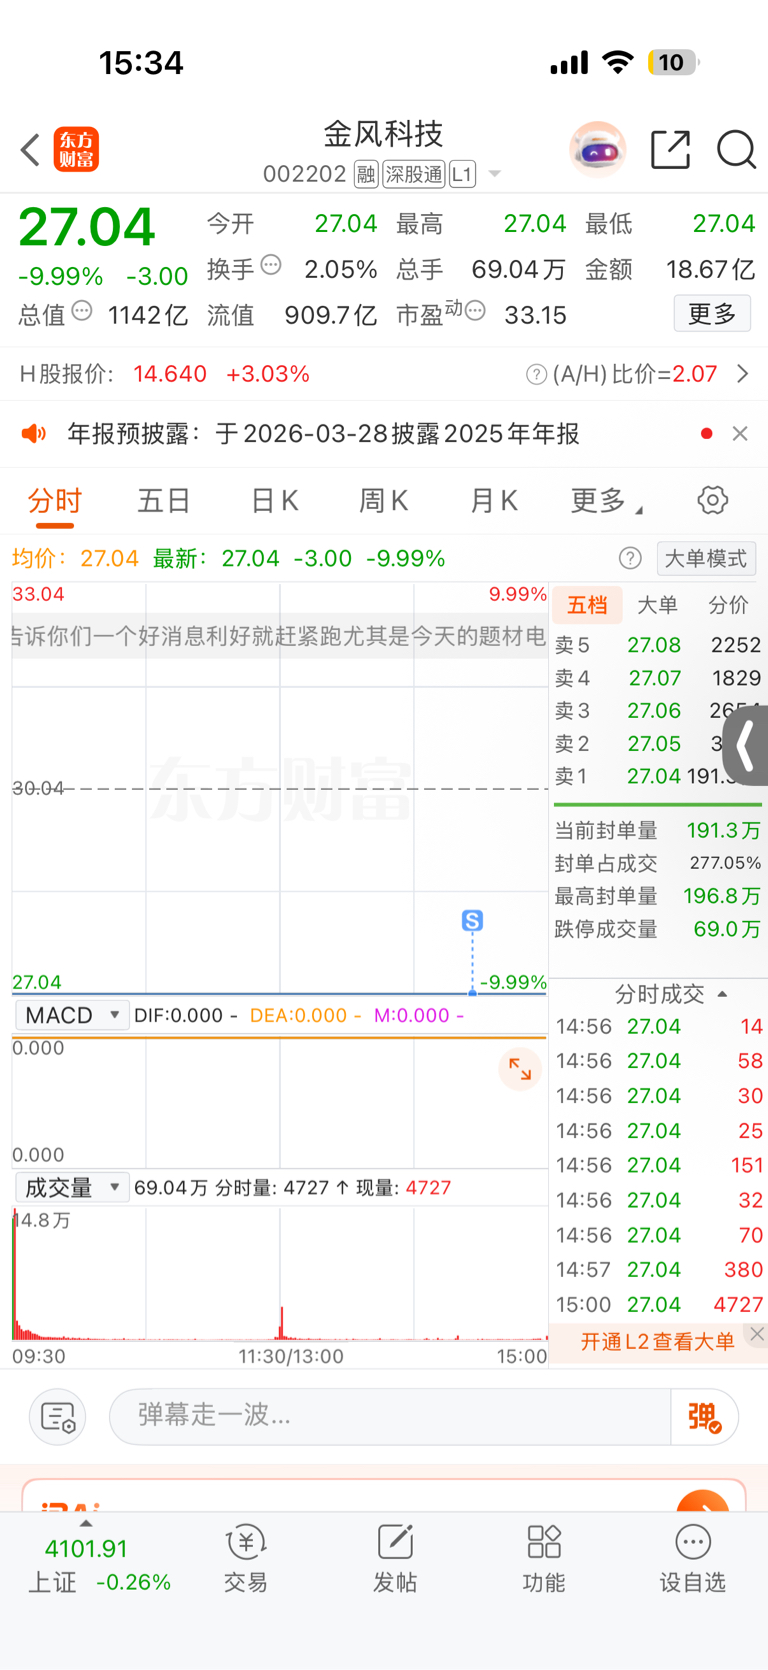Tap the info icon next to 换手
Image resolution: width=768 pixels, height=1670 pixels.
tap(271, 265)
